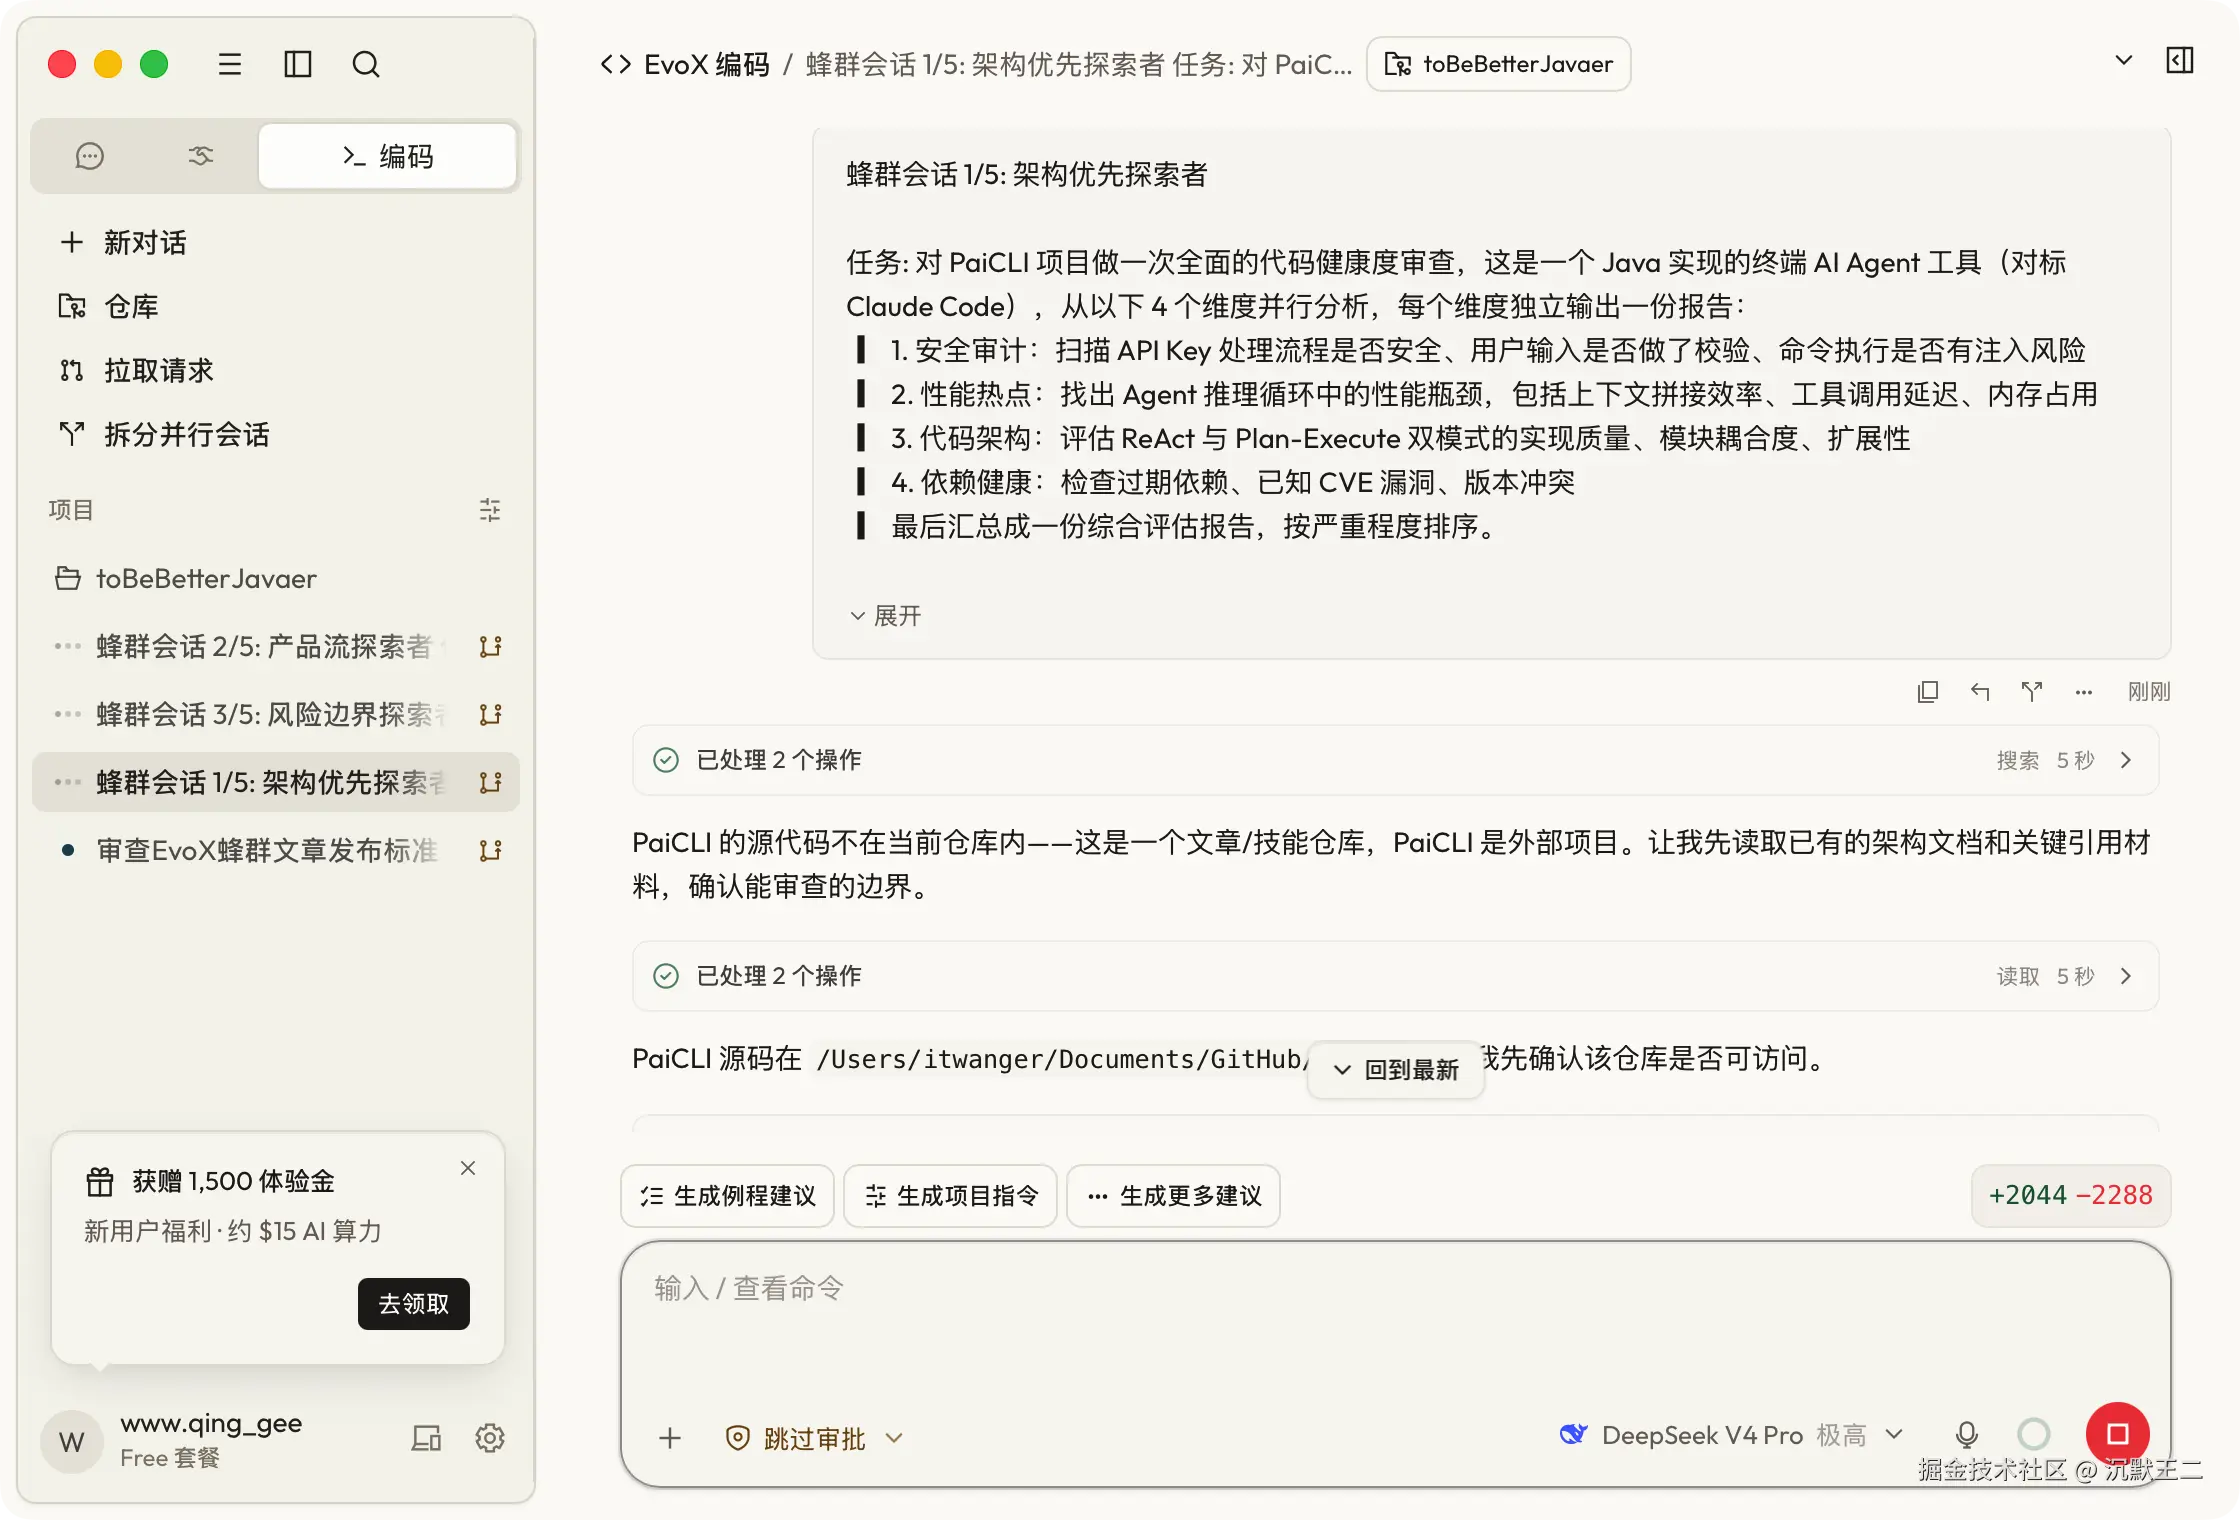Click the toBeBetterJavaer repo button

(1498, 64)
